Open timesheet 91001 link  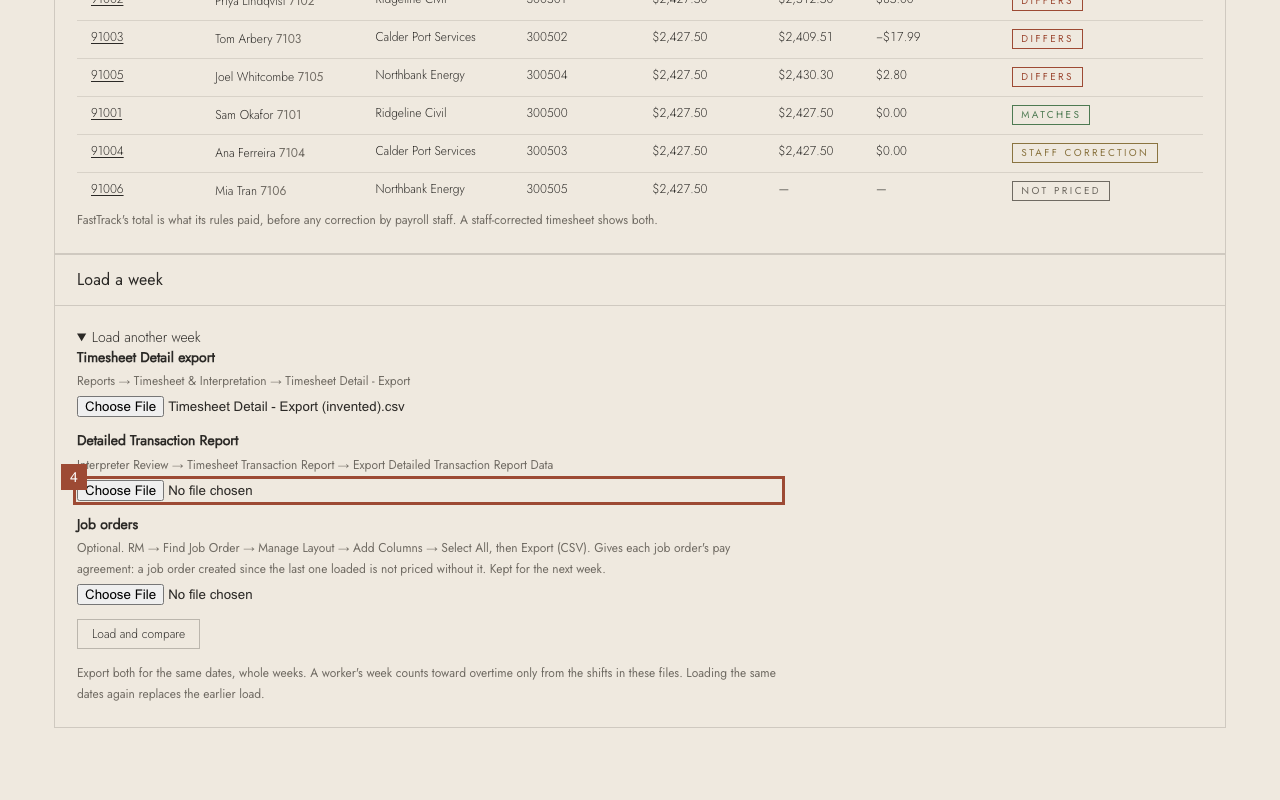coord(106,113)
